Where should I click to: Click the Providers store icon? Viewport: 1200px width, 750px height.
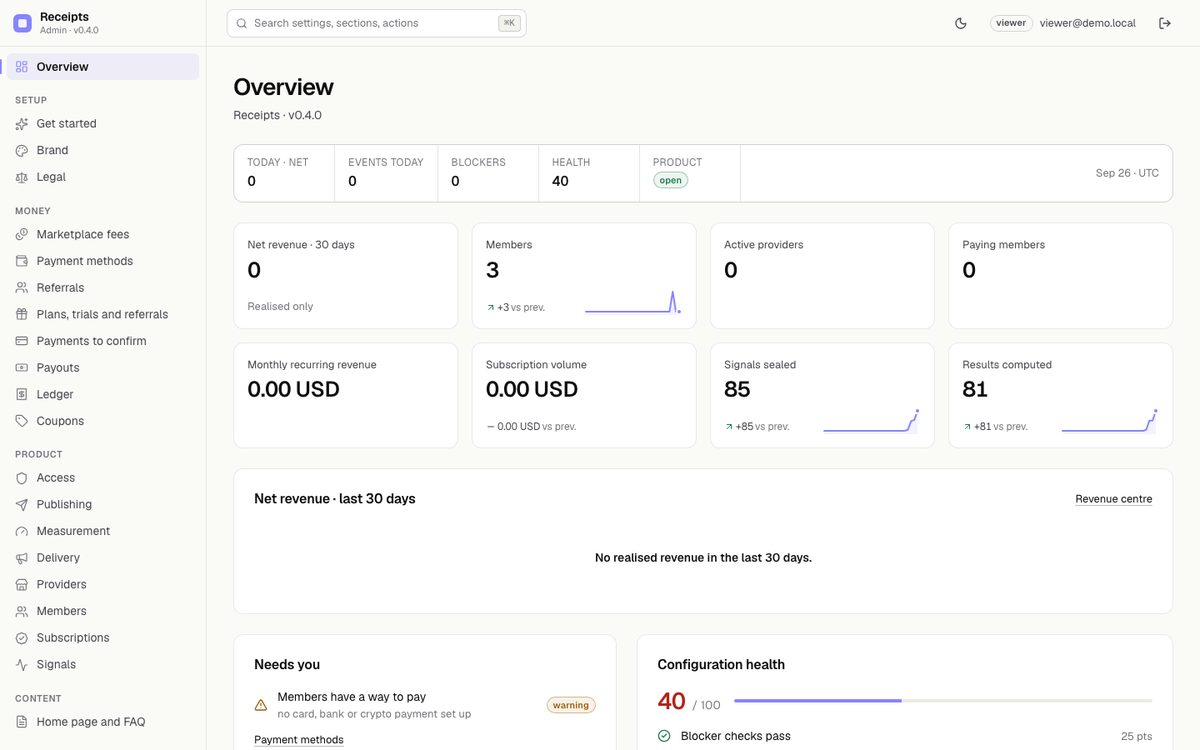[22, 584]
